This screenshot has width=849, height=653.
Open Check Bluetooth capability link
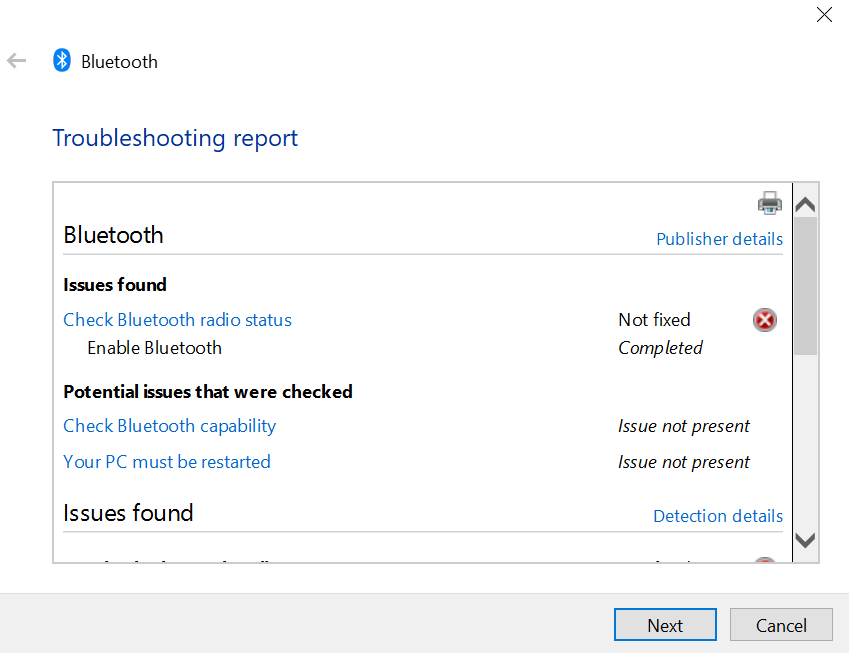(169, 426)
